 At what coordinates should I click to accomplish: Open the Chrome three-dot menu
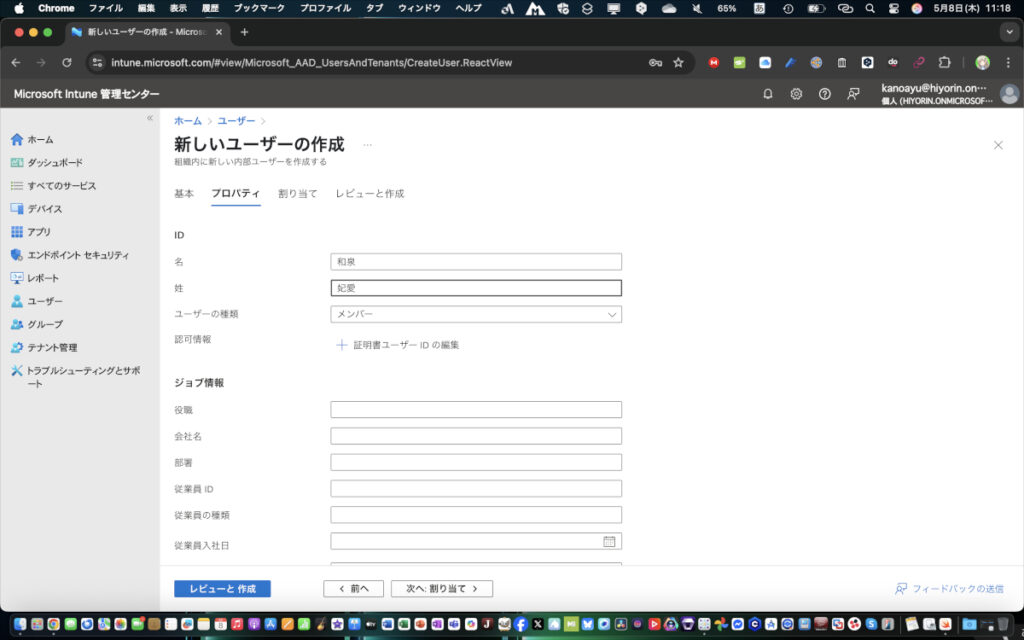pos(1009,63)
